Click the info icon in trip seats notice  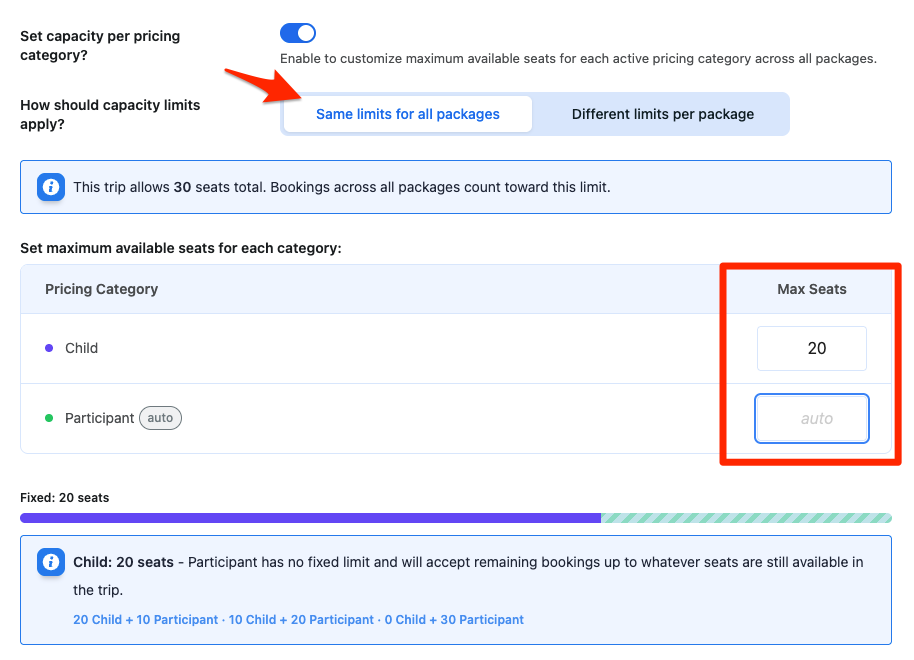click(51, 187)
